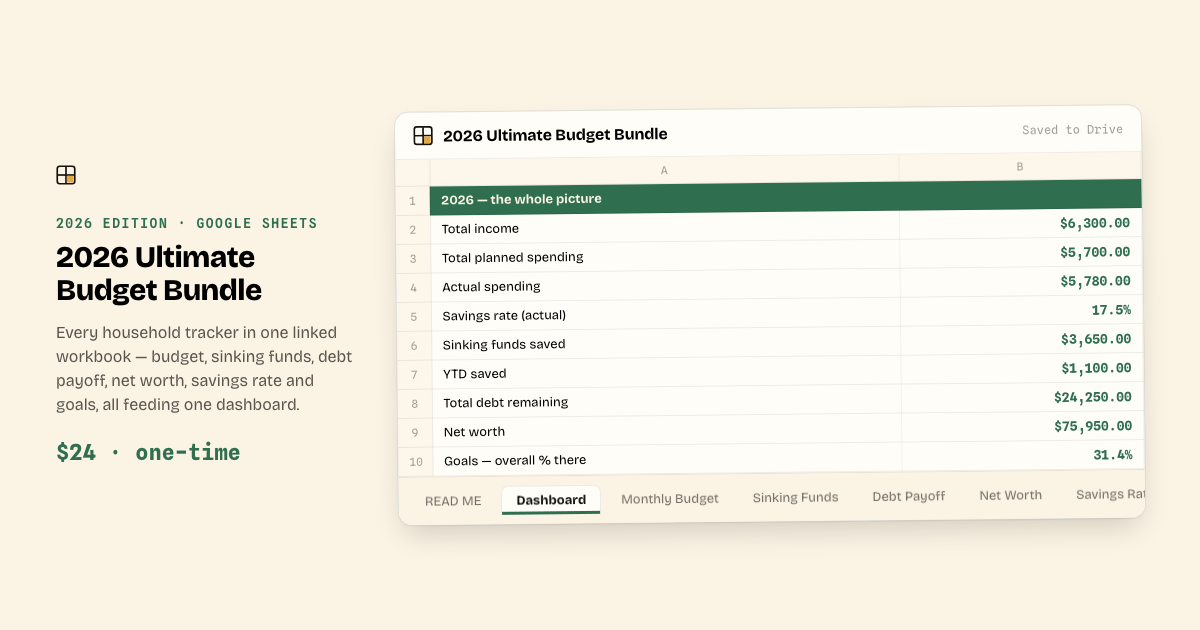This screenshot has width=1200, height=630.
Task: Click the $5,700.00 value
Action: (x=1021, y=253)
